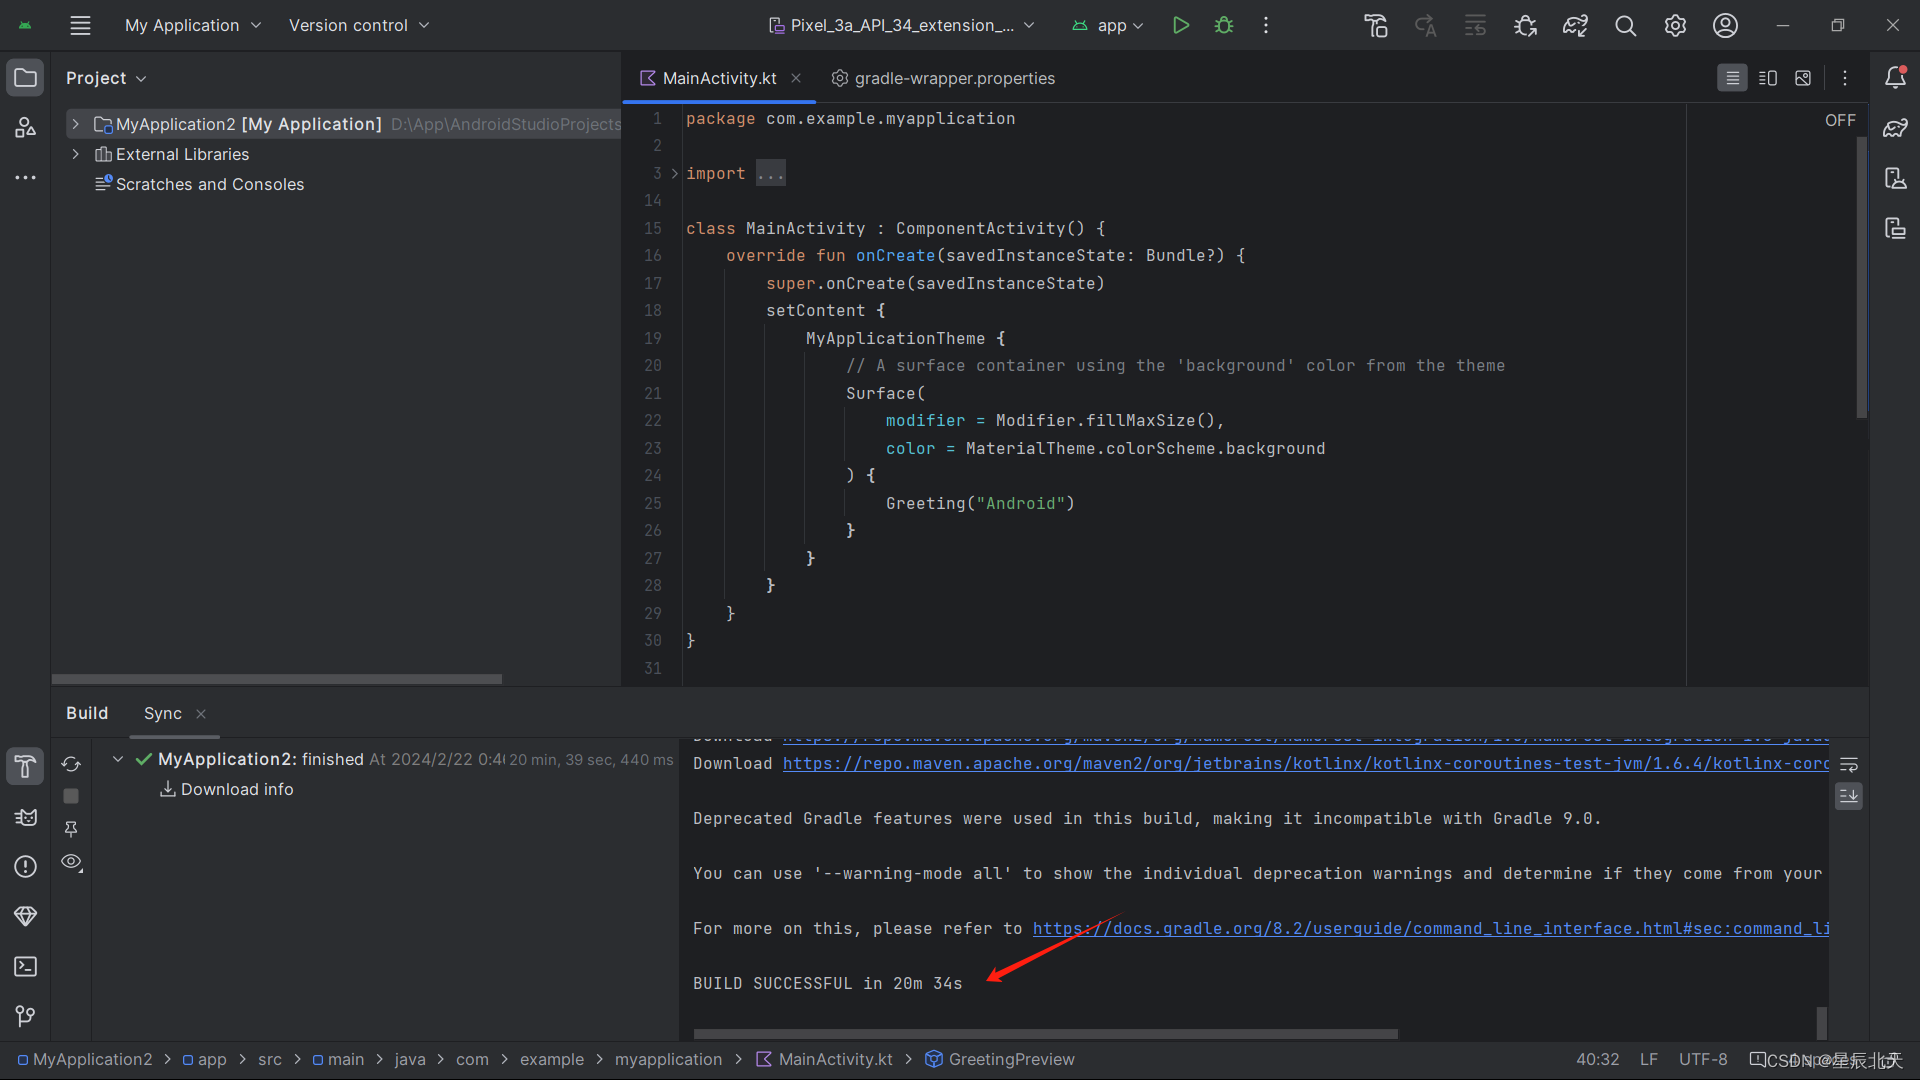Toggle soft-wrap in build output

pos(1849,765)
